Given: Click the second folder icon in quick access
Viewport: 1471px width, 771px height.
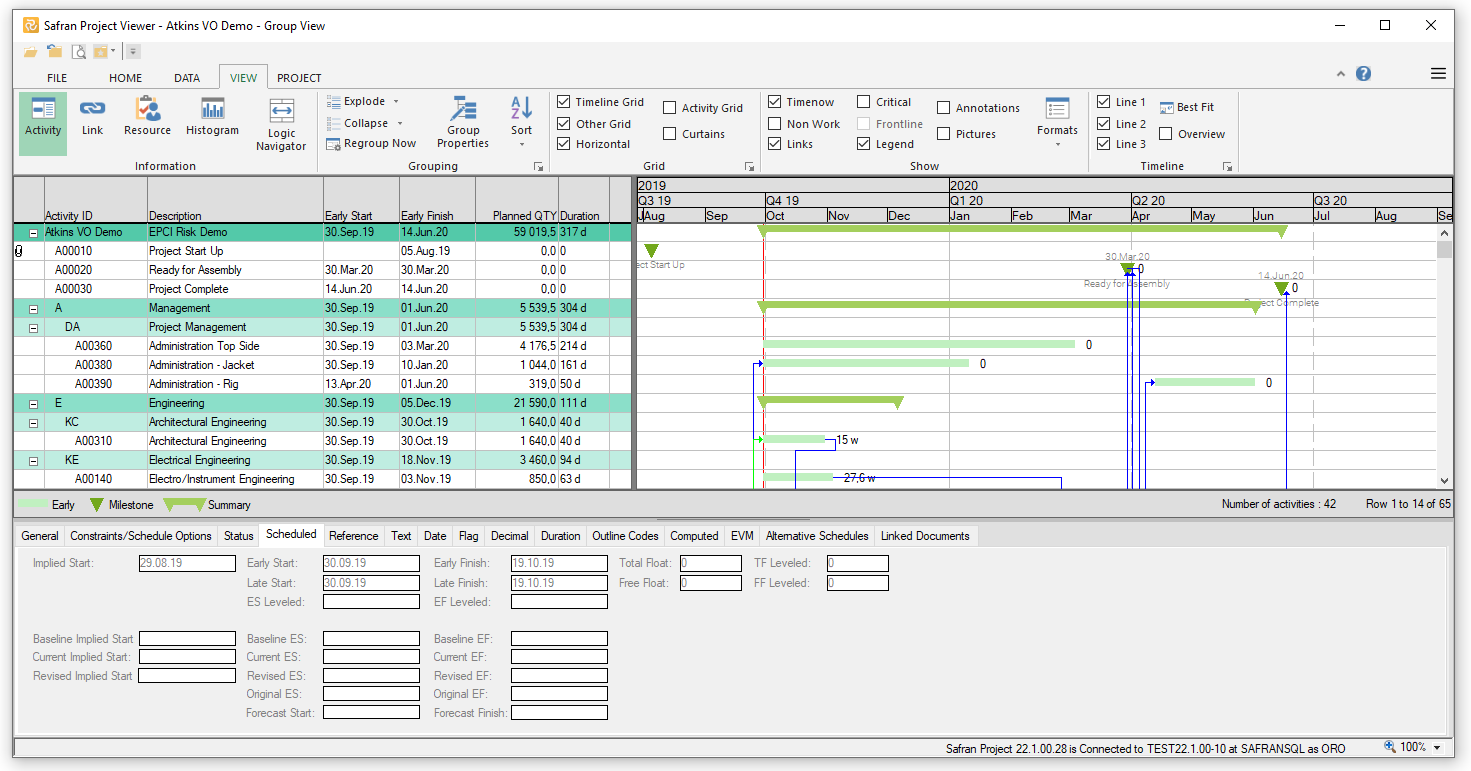Looking at the screenshot, I should point(54,51).
